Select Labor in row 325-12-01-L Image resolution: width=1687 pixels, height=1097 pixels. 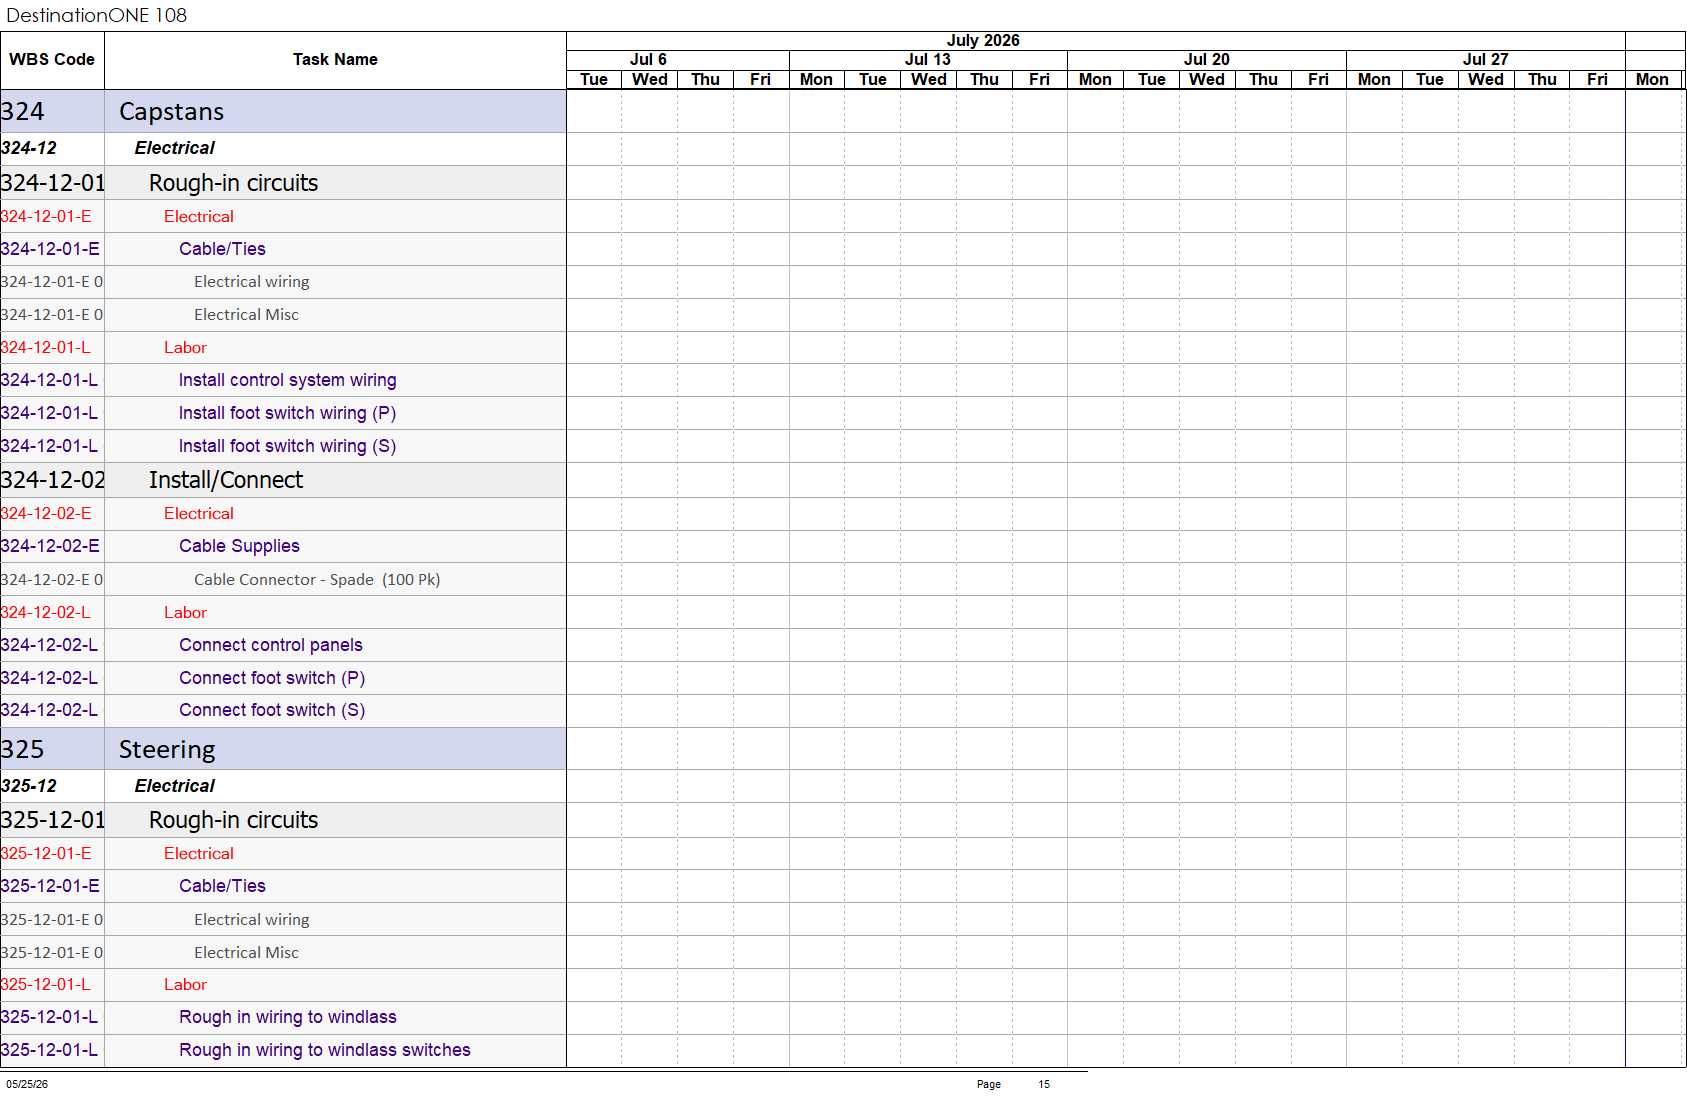click(185, 985)
